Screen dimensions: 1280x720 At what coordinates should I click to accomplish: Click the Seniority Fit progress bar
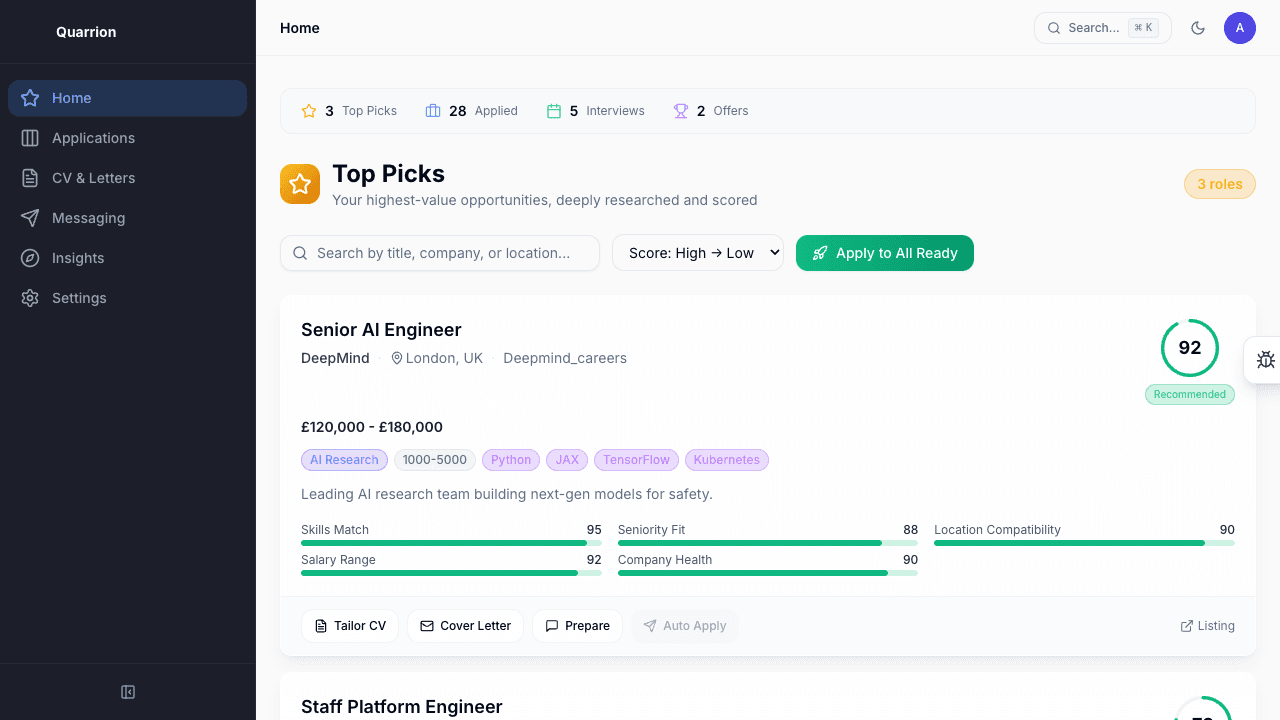pyautogui.click(x=768, y=543)
